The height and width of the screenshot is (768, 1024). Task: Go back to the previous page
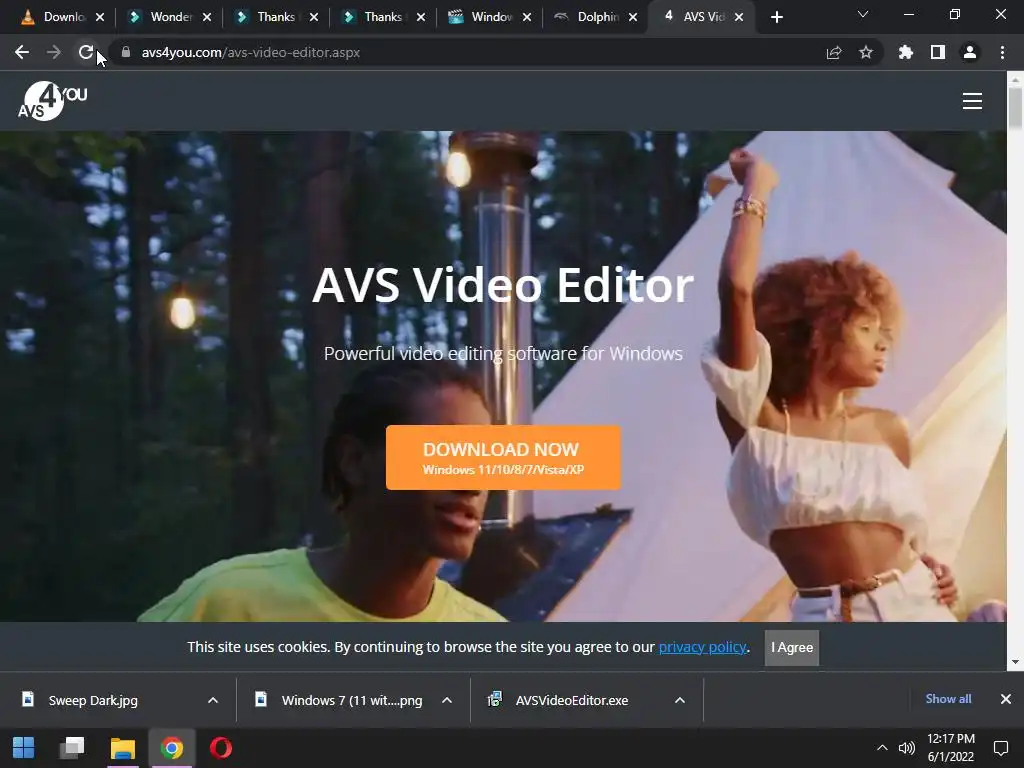coord(22,52)
